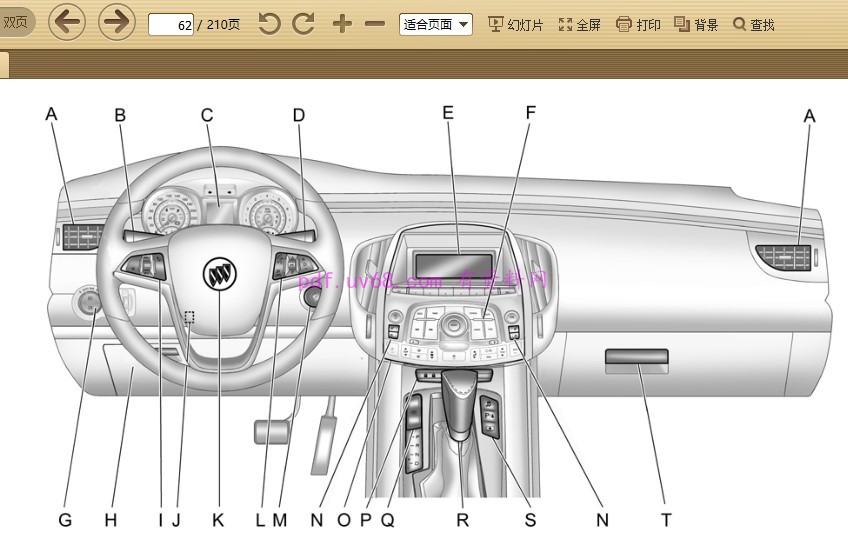Viewport: 848px width, 556px height.
Task: Rotate the page counterclockwise
Action: (x=269, y=24)
